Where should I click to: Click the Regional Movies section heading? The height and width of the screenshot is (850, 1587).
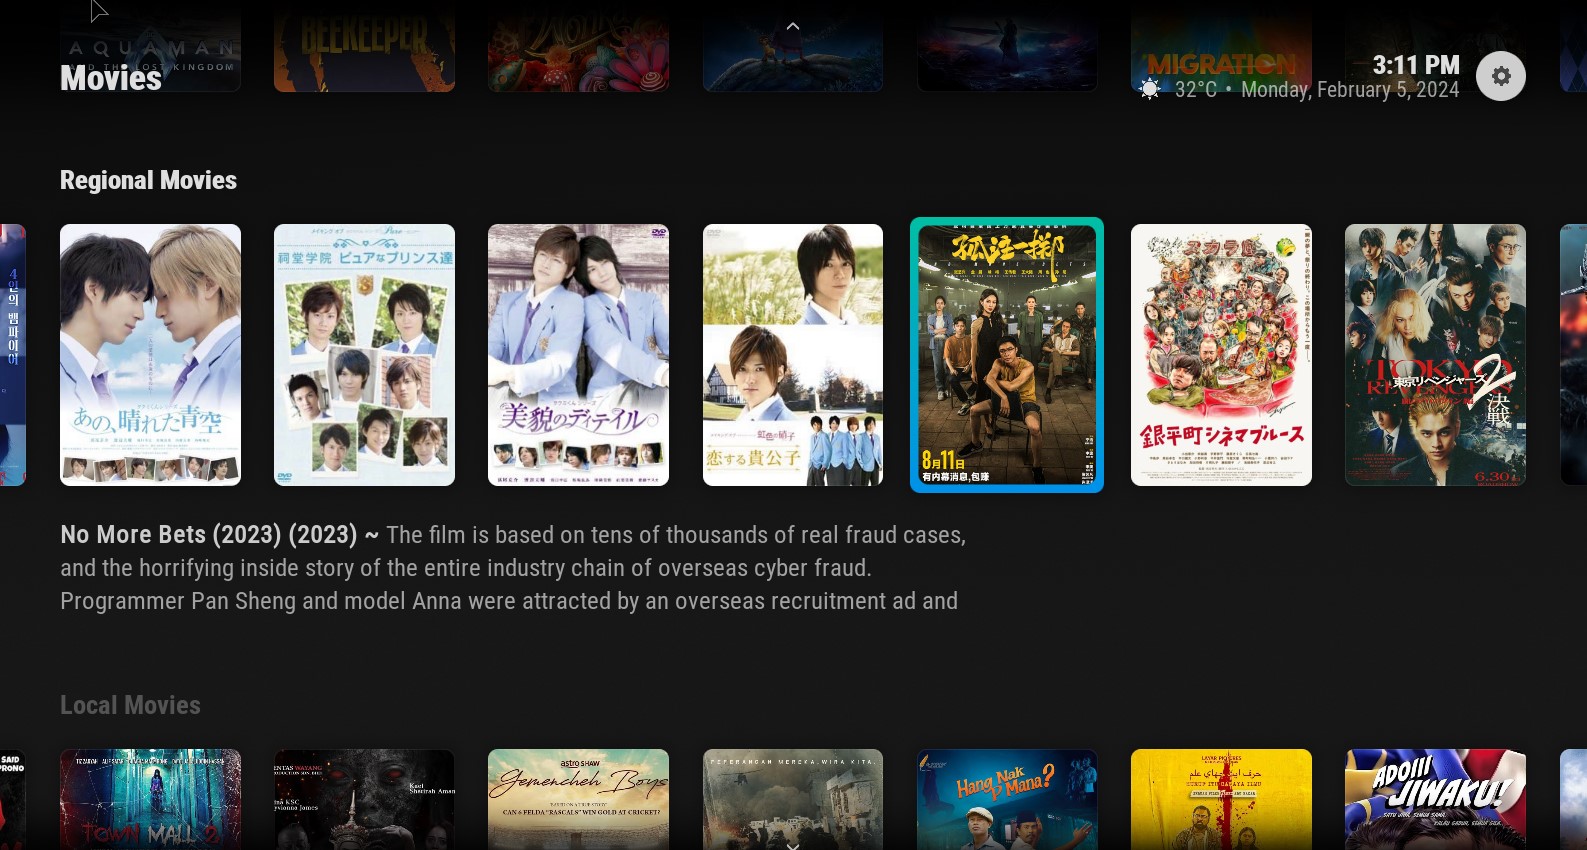(x=148, y=180)
